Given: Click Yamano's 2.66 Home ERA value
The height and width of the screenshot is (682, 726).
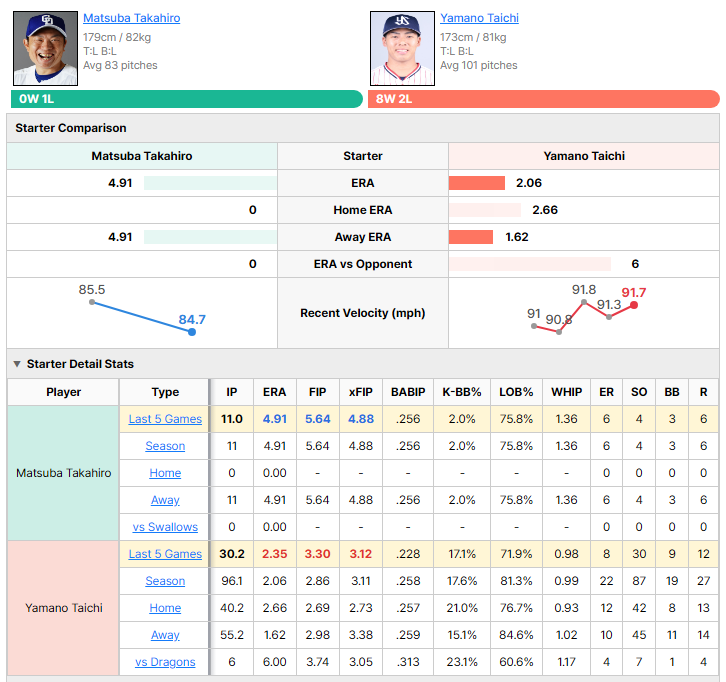Looking at the screenshot, I should pos(545,210).
